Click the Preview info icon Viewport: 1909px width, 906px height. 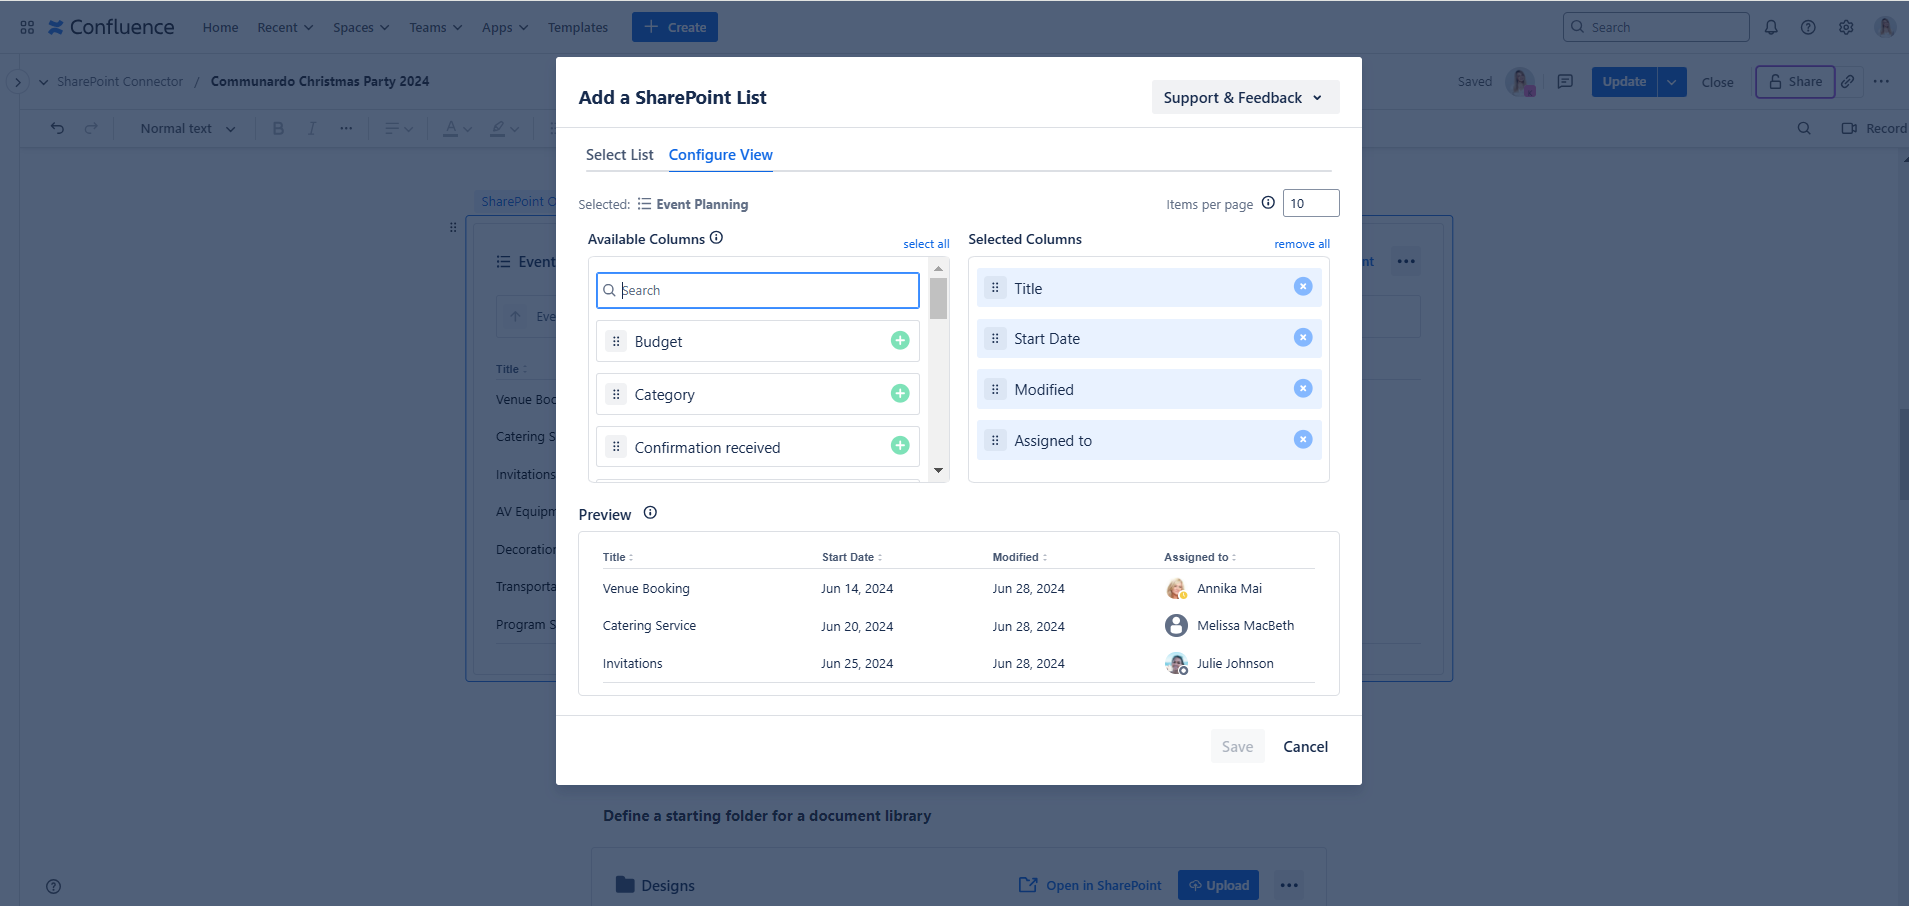tap(650, 513)
